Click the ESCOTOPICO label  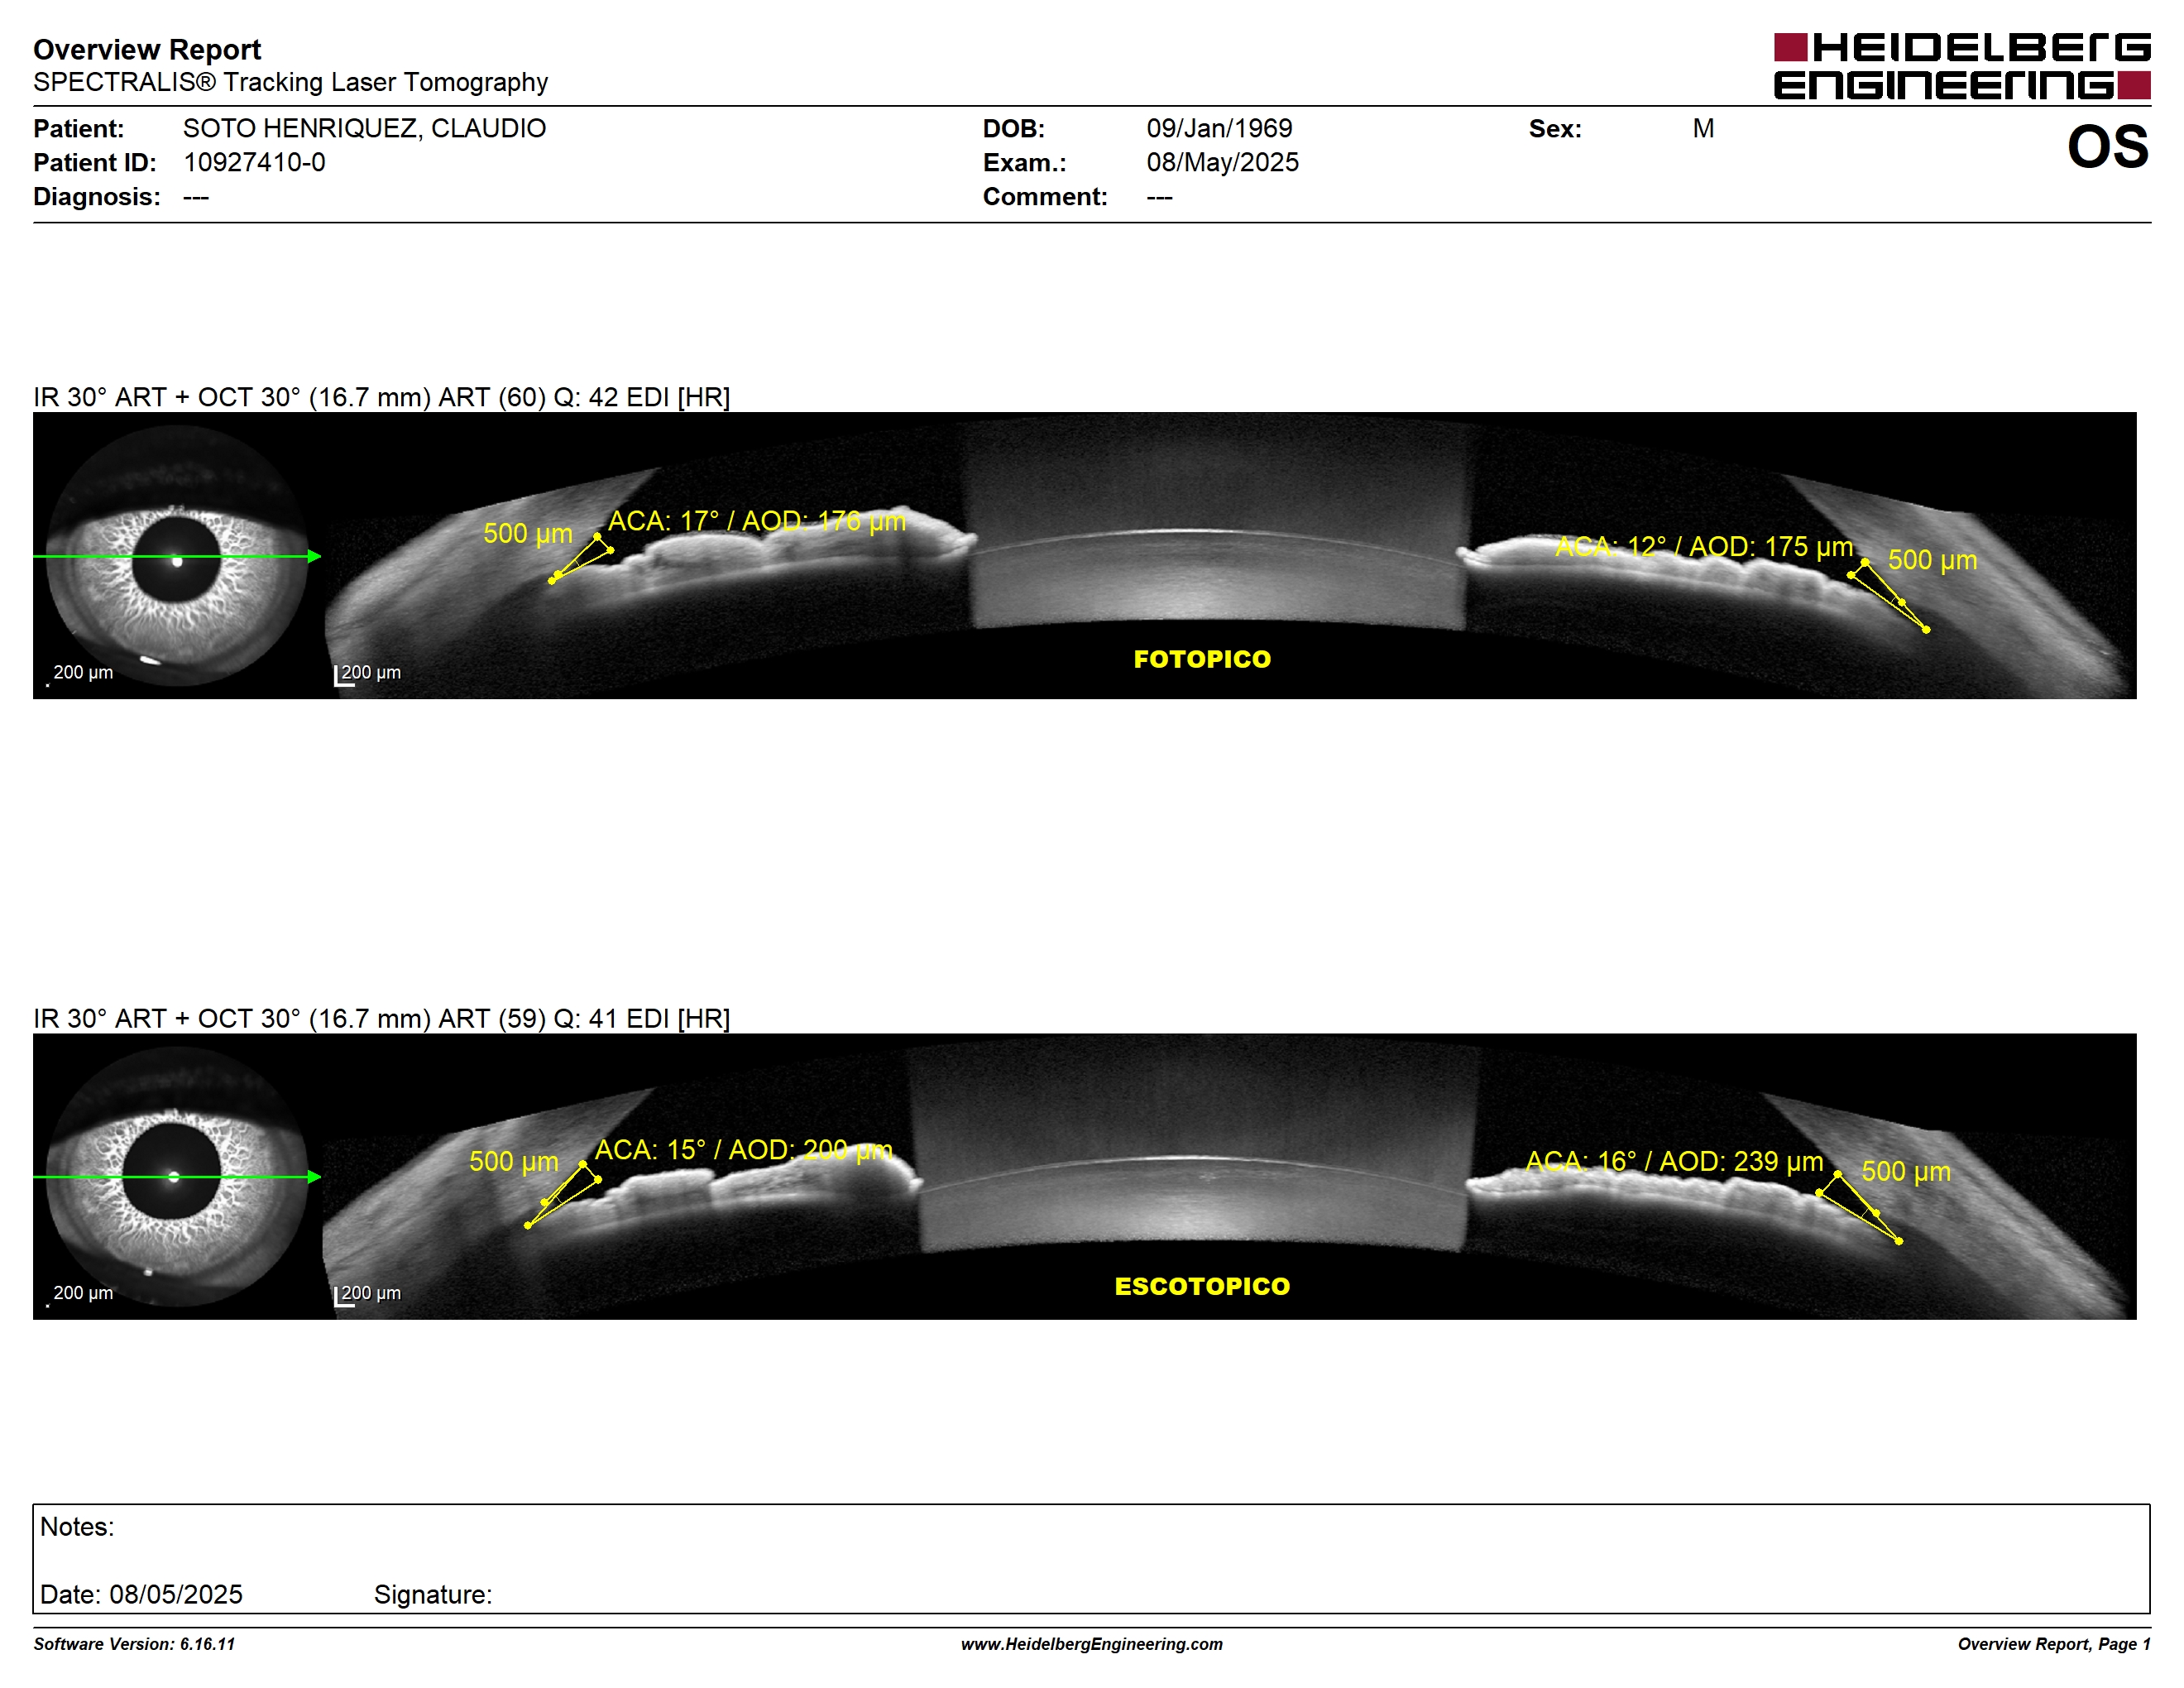[x=1201, y=1286]
